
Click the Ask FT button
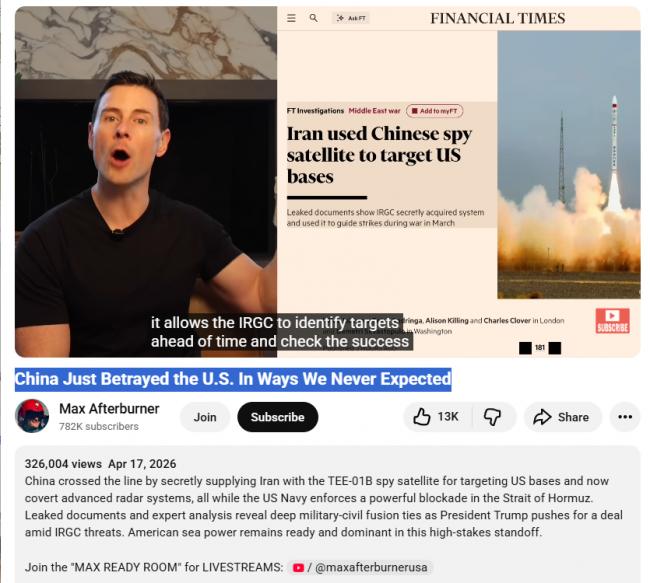pyautogui.click(x=351, y=18)
